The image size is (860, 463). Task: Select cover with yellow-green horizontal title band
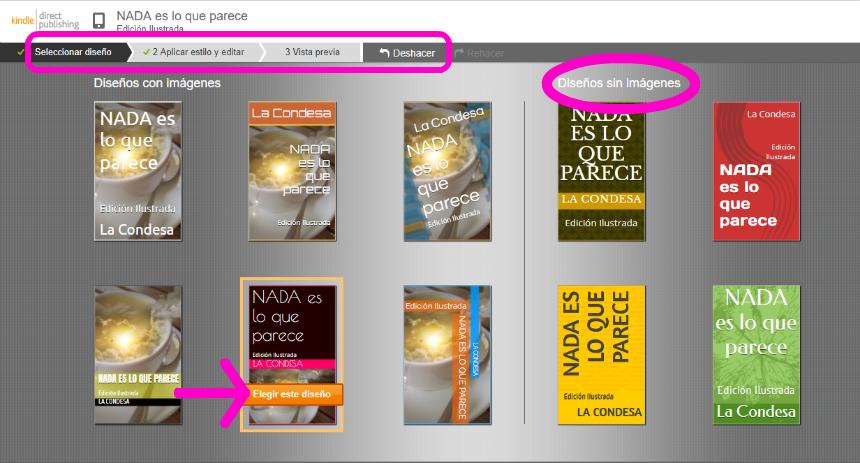point(138,354)
